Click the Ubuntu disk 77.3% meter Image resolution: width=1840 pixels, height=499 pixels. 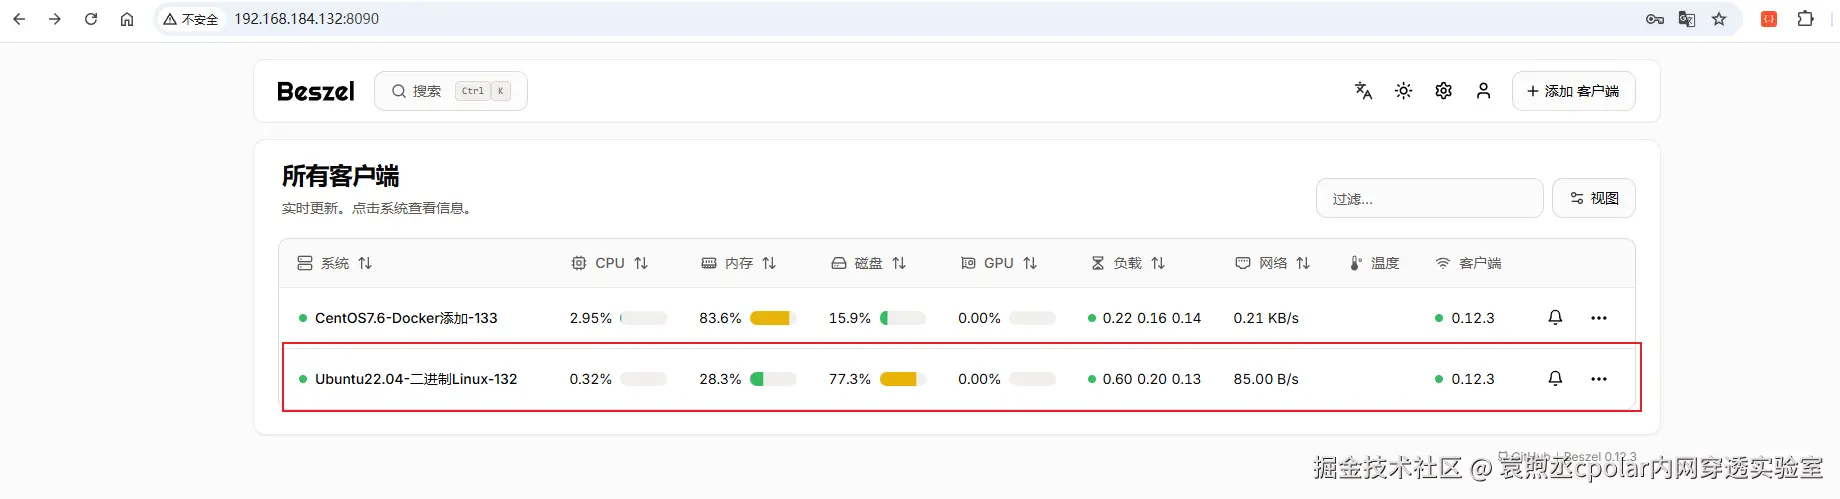(903, 379)
